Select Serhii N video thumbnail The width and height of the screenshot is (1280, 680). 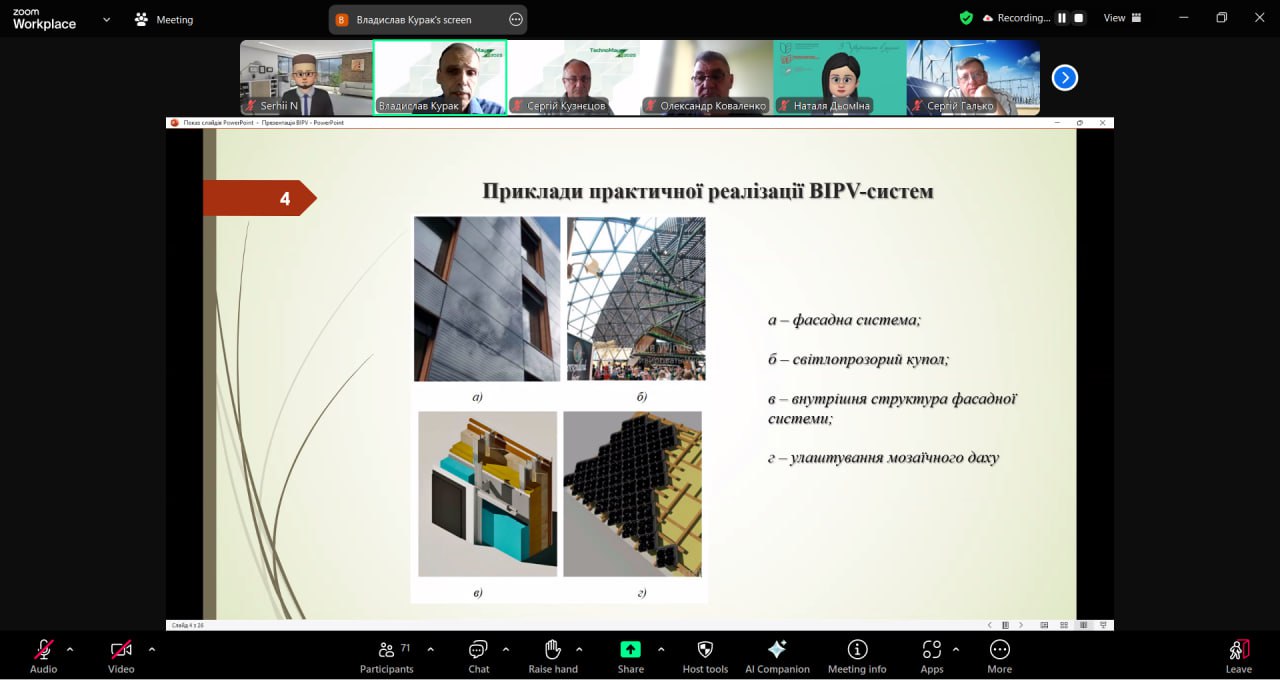click(x=306, y=78)
